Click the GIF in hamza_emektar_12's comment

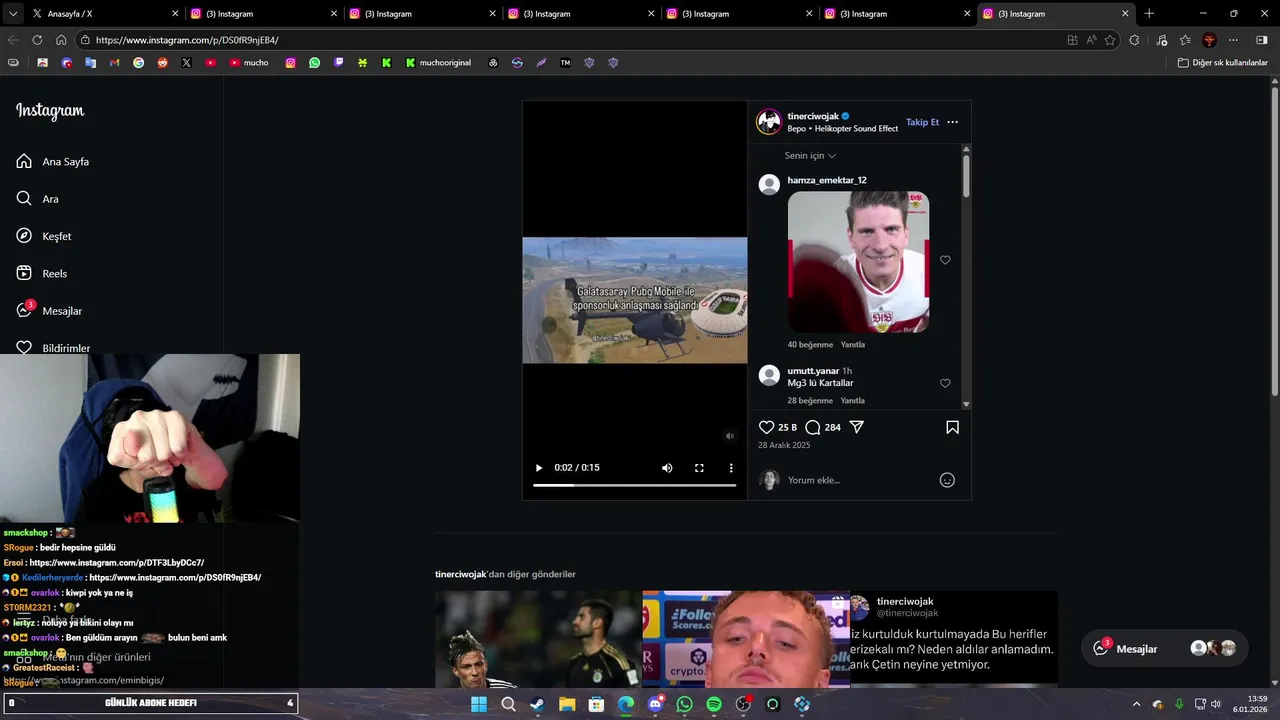(858, 262)
